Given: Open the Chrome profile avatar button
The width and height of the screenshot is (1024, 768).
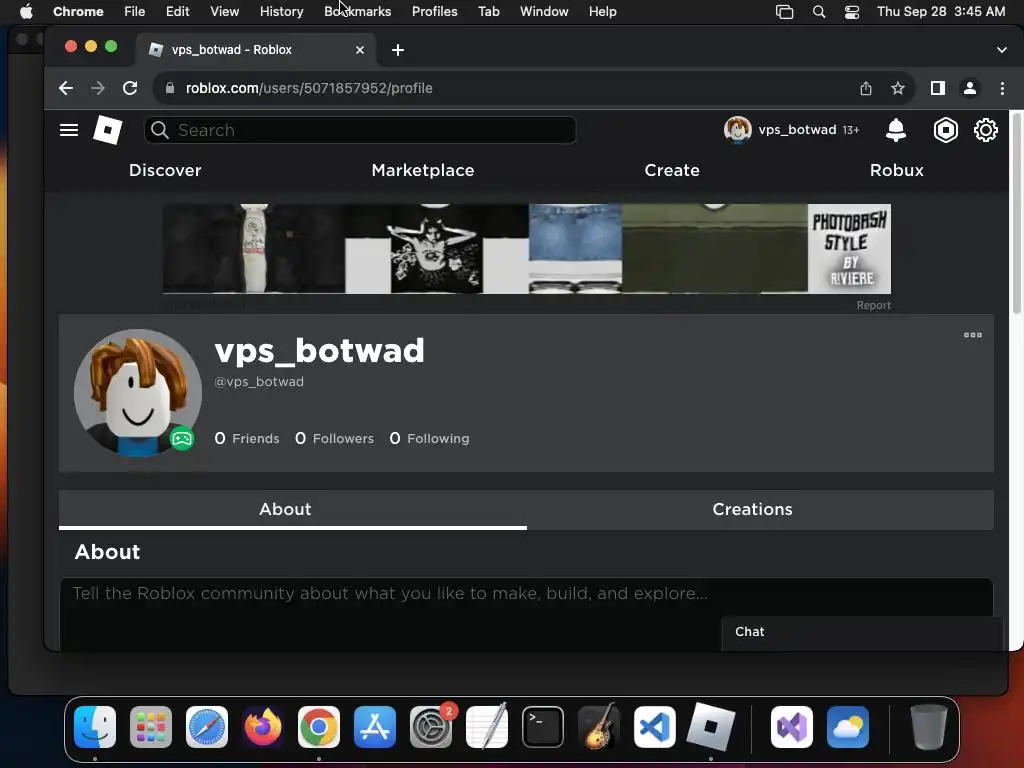Looking at the screenshot, I should coord(970,88).
